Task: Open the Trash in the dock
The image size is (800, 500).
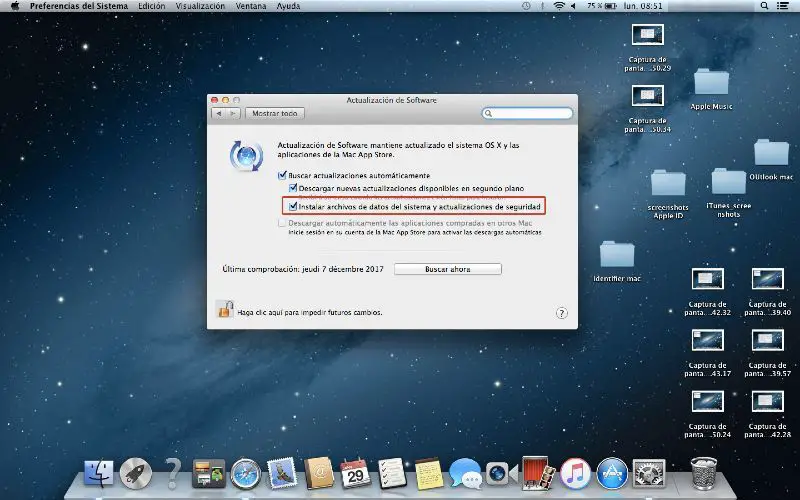Action: click(x=704, y=473)
